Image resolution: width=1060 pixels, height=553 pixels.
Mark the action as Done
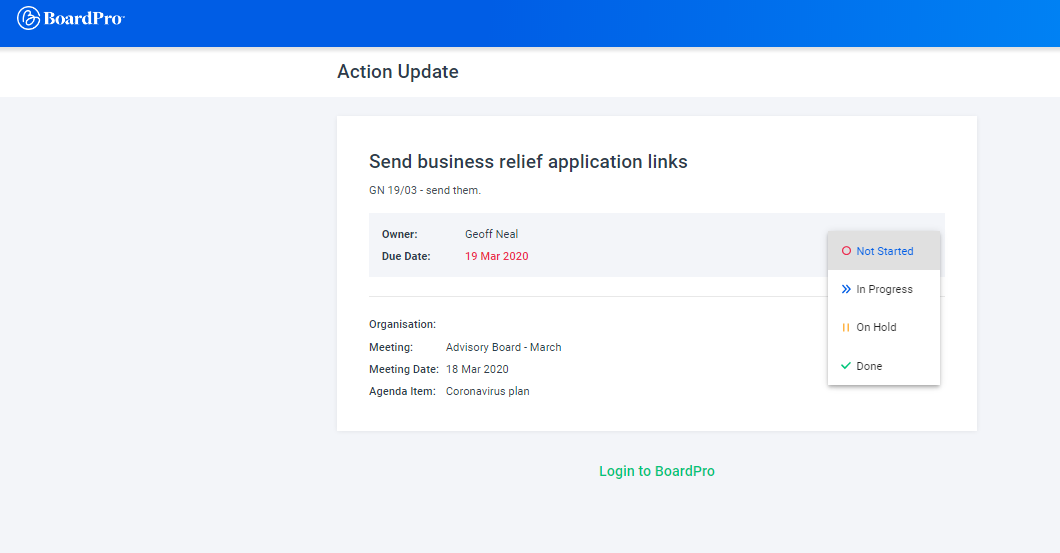point(869,366)
